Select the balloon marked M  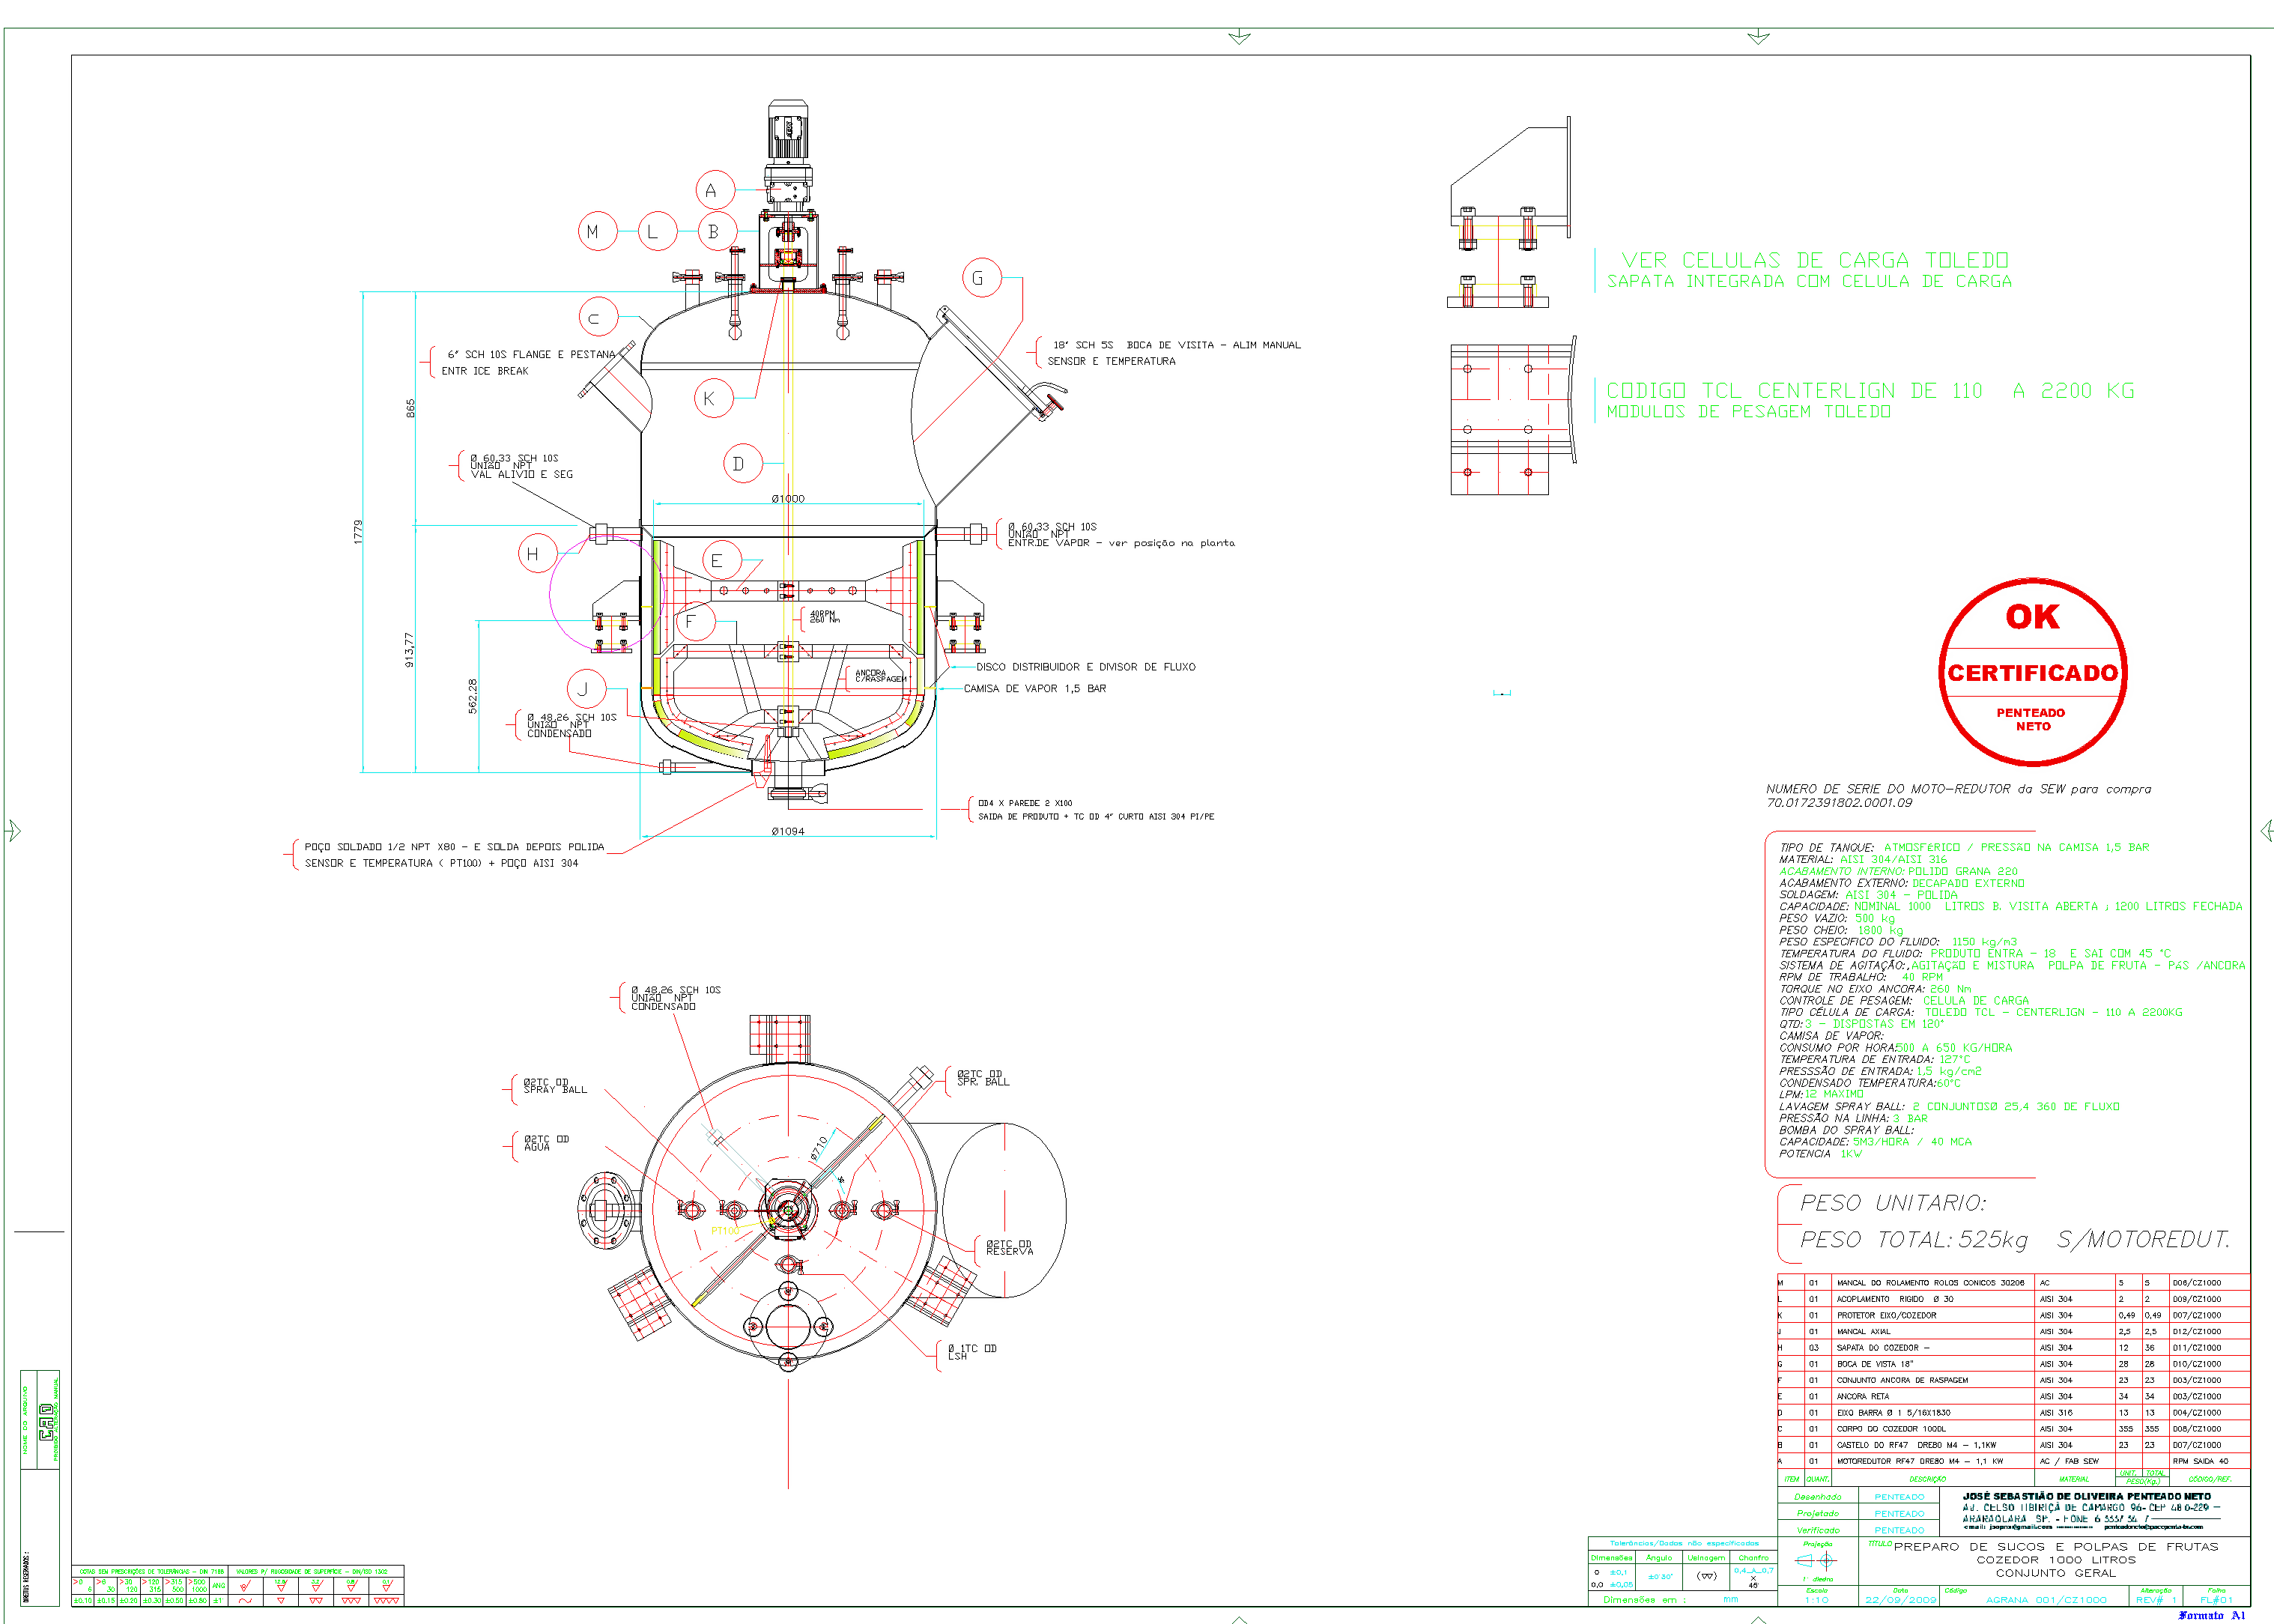[x=597, y=232]
